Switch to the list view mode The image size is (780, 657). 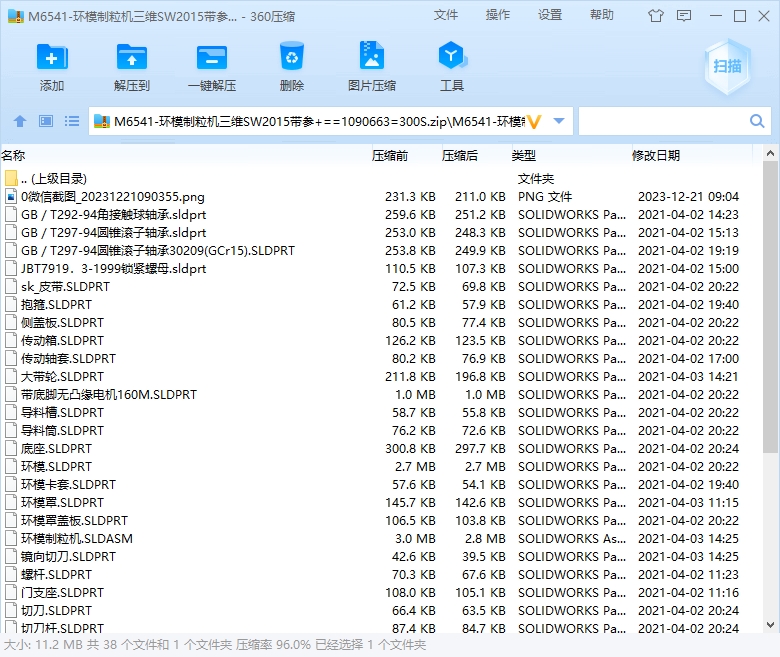point(72,121)
